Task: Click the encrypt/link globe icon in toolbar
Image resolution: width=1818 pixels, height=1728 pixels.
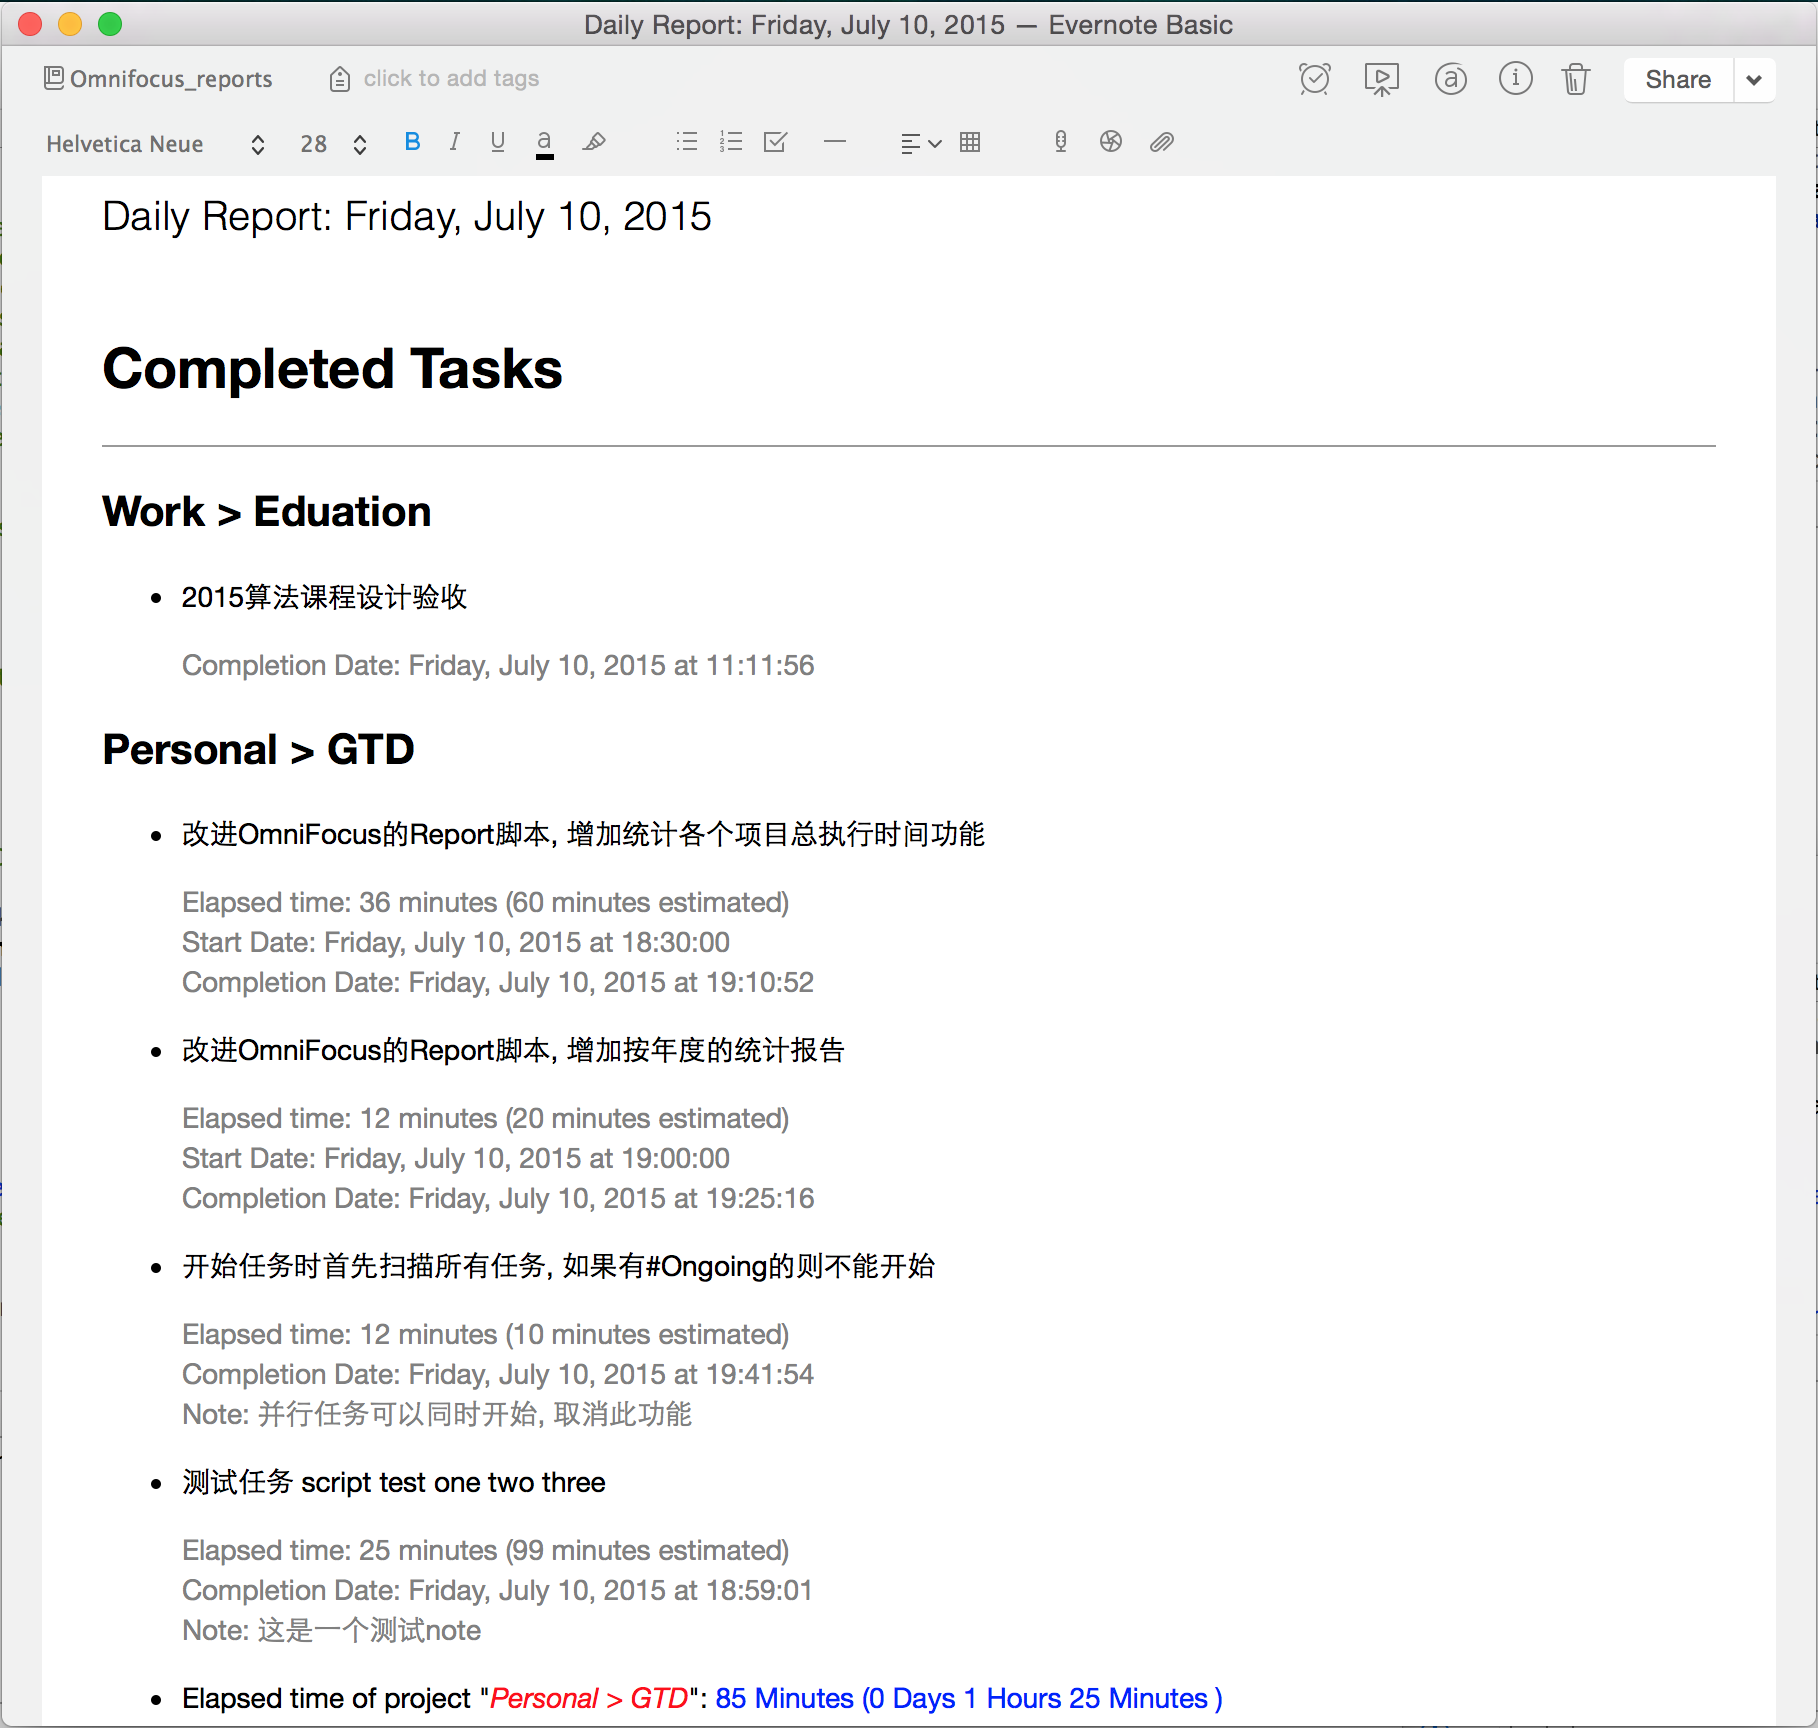Action: point(1111,142)
